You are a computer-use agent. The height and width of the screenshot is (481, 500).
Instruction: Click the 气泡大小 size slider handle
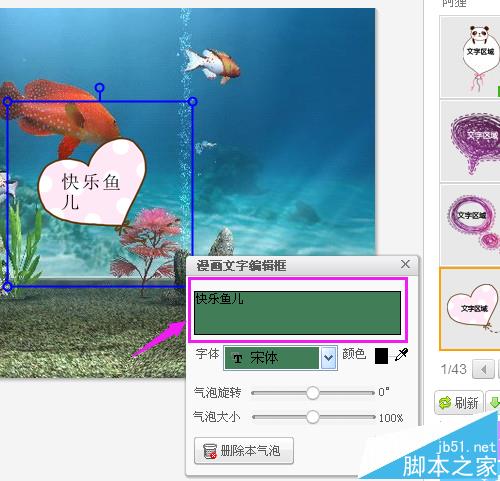tap(312, 417)
